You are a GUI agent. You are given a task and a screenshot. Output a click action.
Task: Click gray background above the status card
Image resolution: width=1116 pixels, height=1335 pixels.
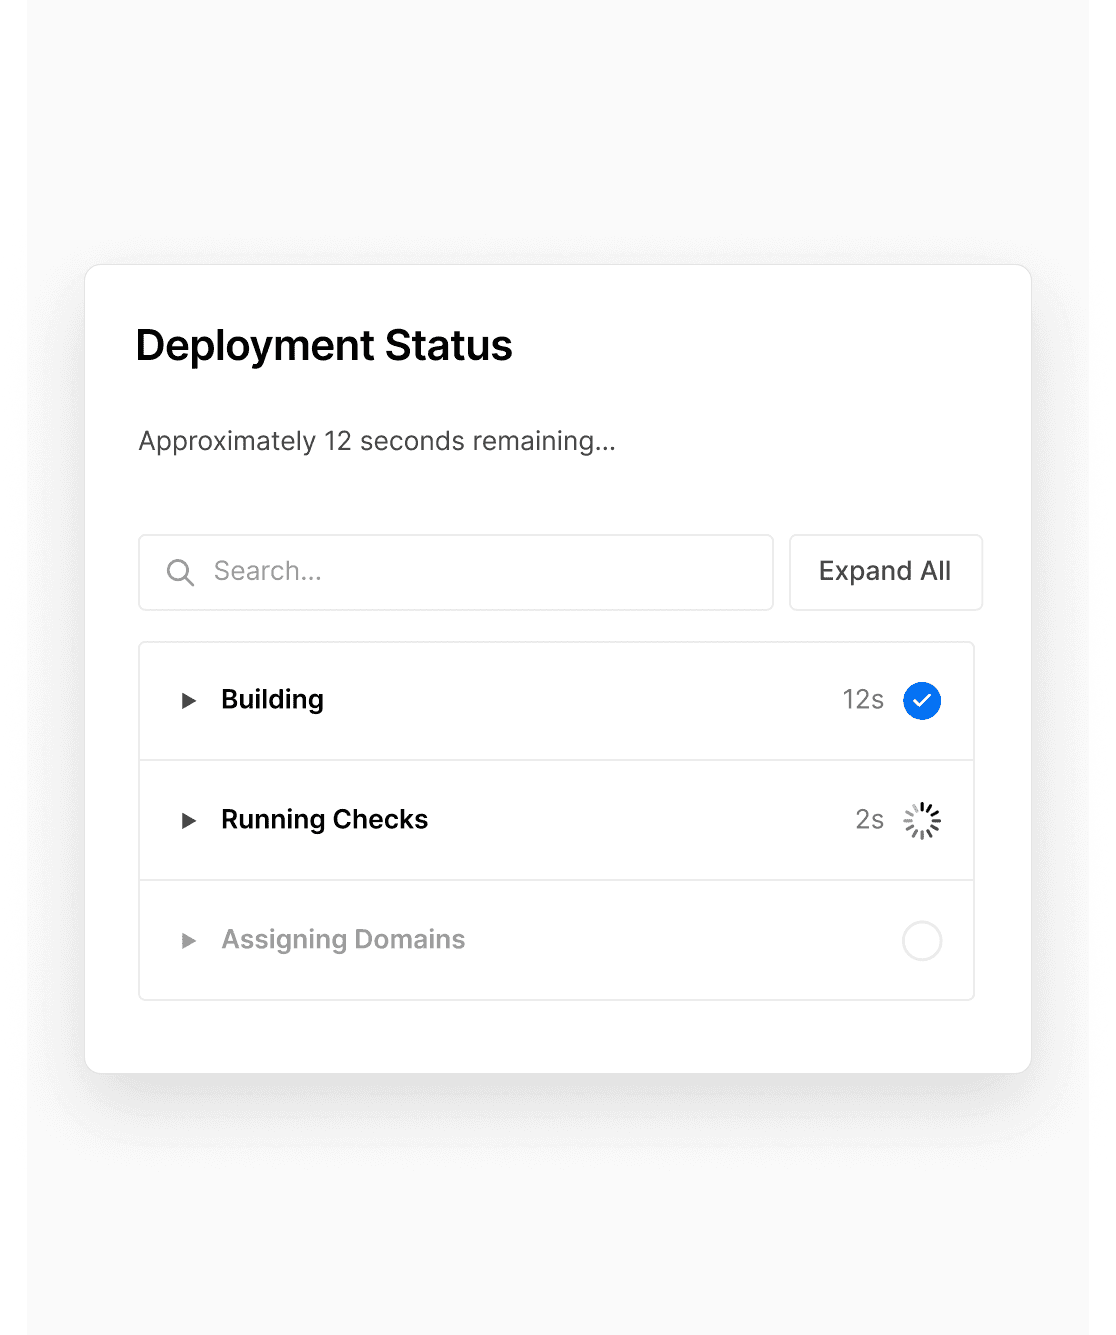pyautogui.click(x=556, y=130)
